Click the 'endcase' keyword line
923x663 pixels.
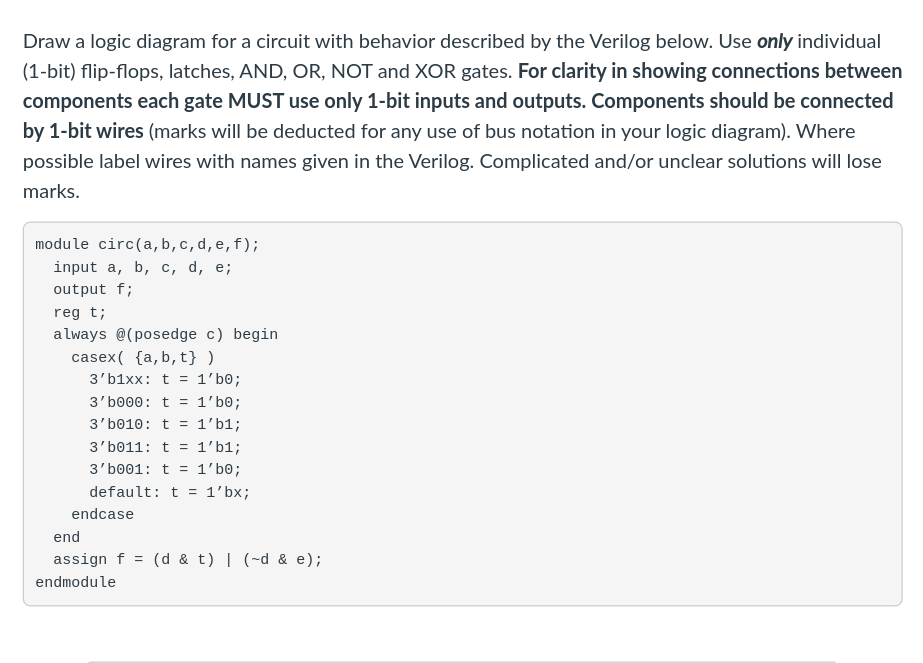(102, 515)
